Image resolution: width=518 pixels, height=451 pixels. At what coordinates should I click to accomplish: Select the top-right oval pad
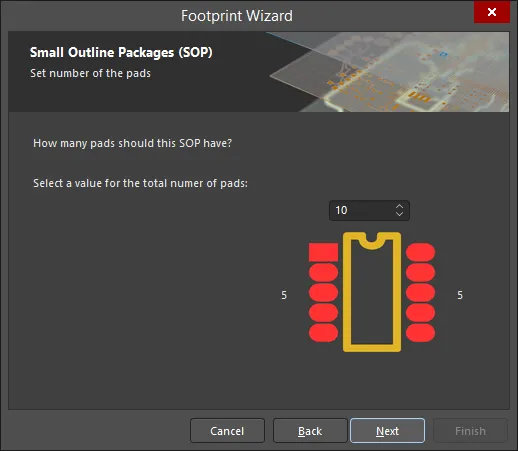tap(420, 252)
